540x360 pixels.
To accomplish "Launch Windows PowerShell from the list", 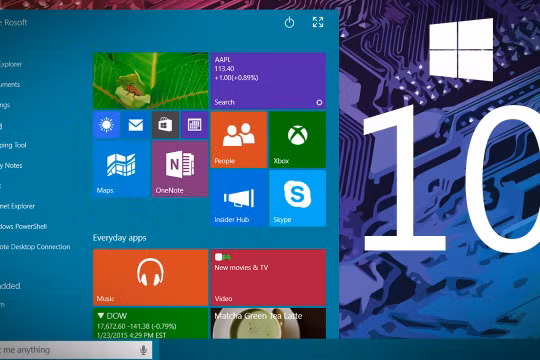I will [x=23, y=227].
